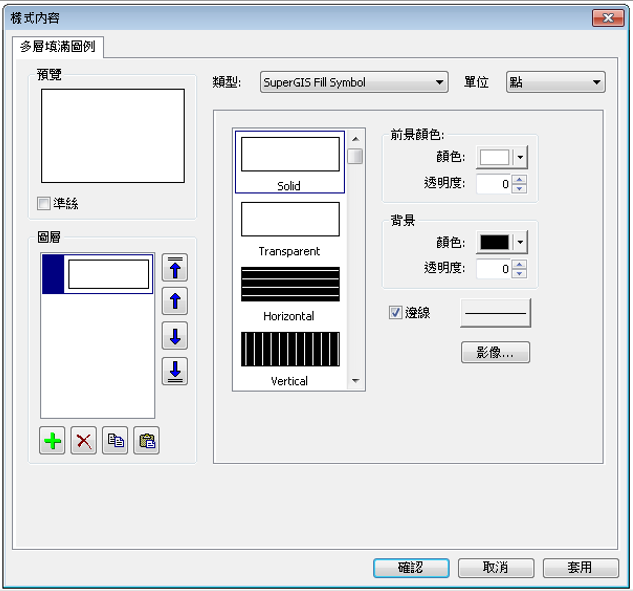The width and height of the screenshot is (633, 591).
Task: Copy the selected layer
Action: pyautogui.click(x=115, y=440)
